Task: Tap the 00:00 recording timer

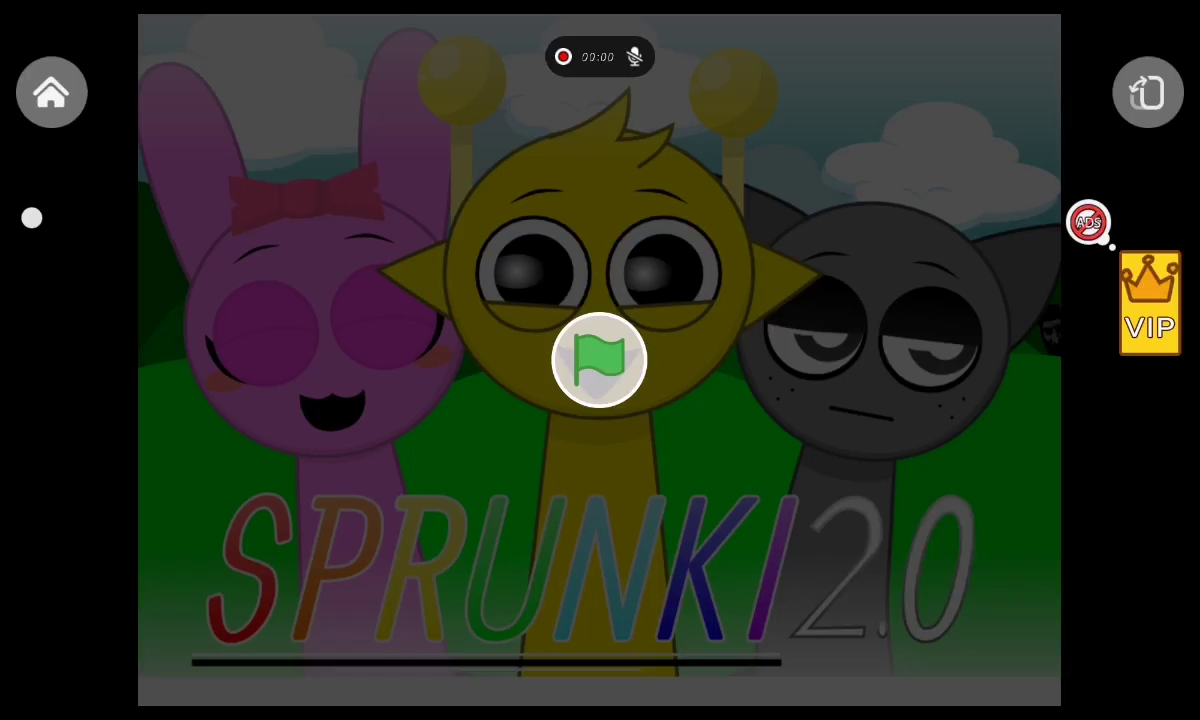Action: 598,57
